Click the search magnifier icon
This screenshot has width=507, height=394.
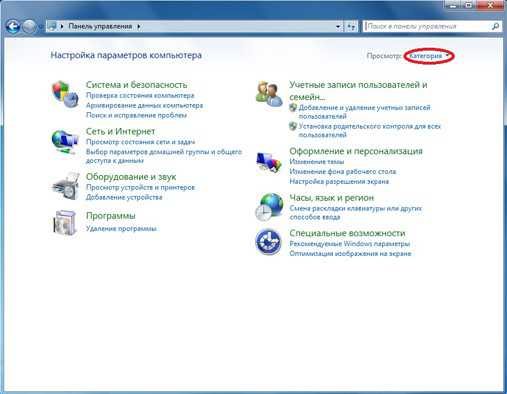pos(495,26)
